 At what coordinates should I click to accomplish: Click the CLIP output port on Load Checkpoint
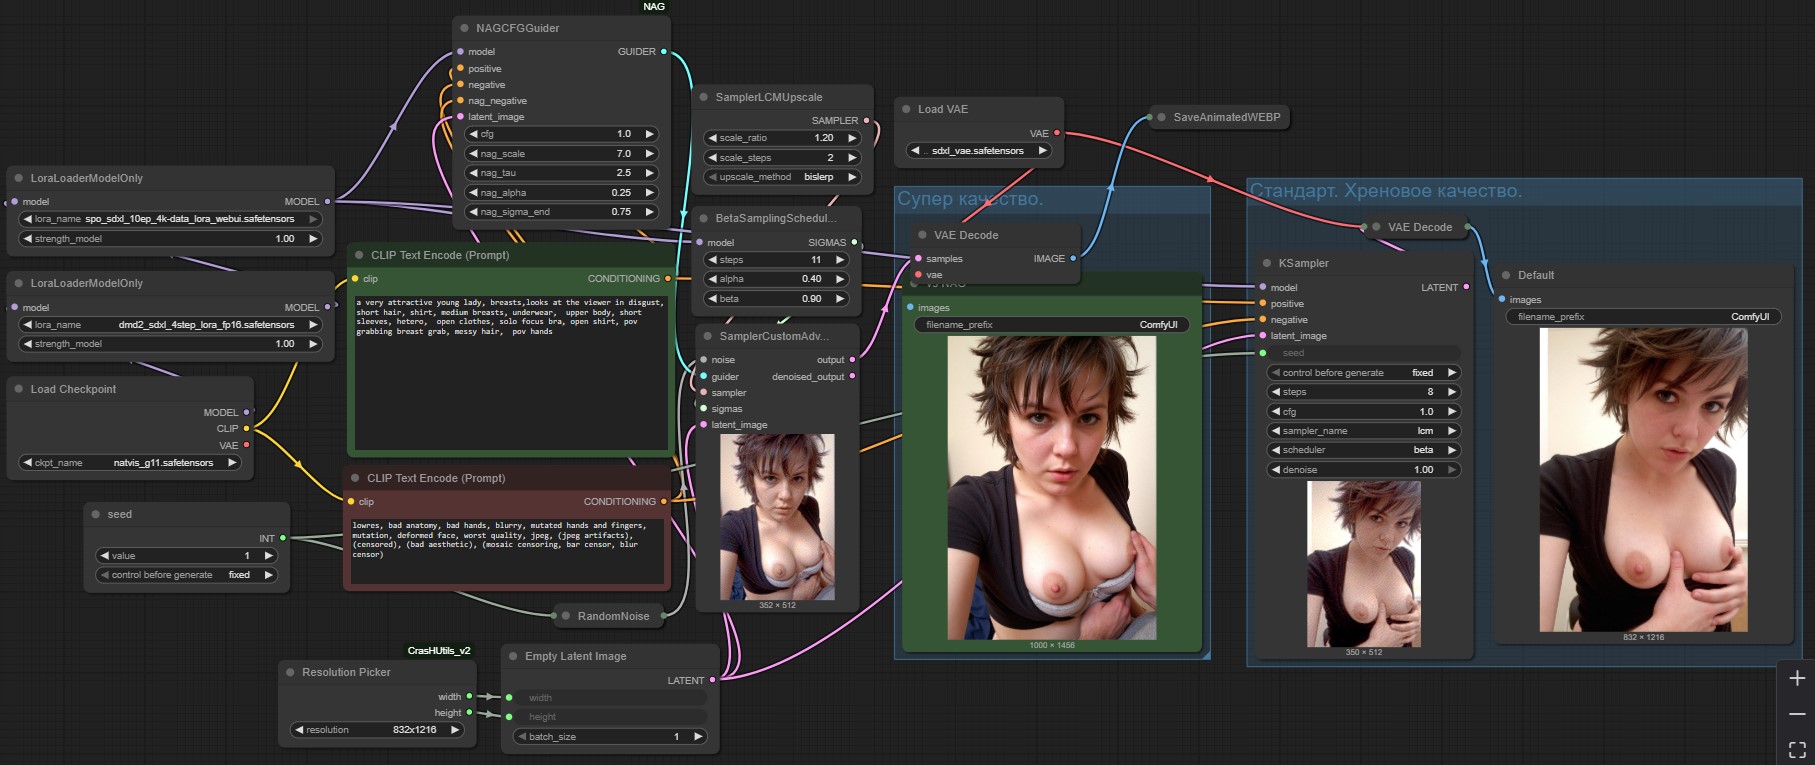[247, 428]
